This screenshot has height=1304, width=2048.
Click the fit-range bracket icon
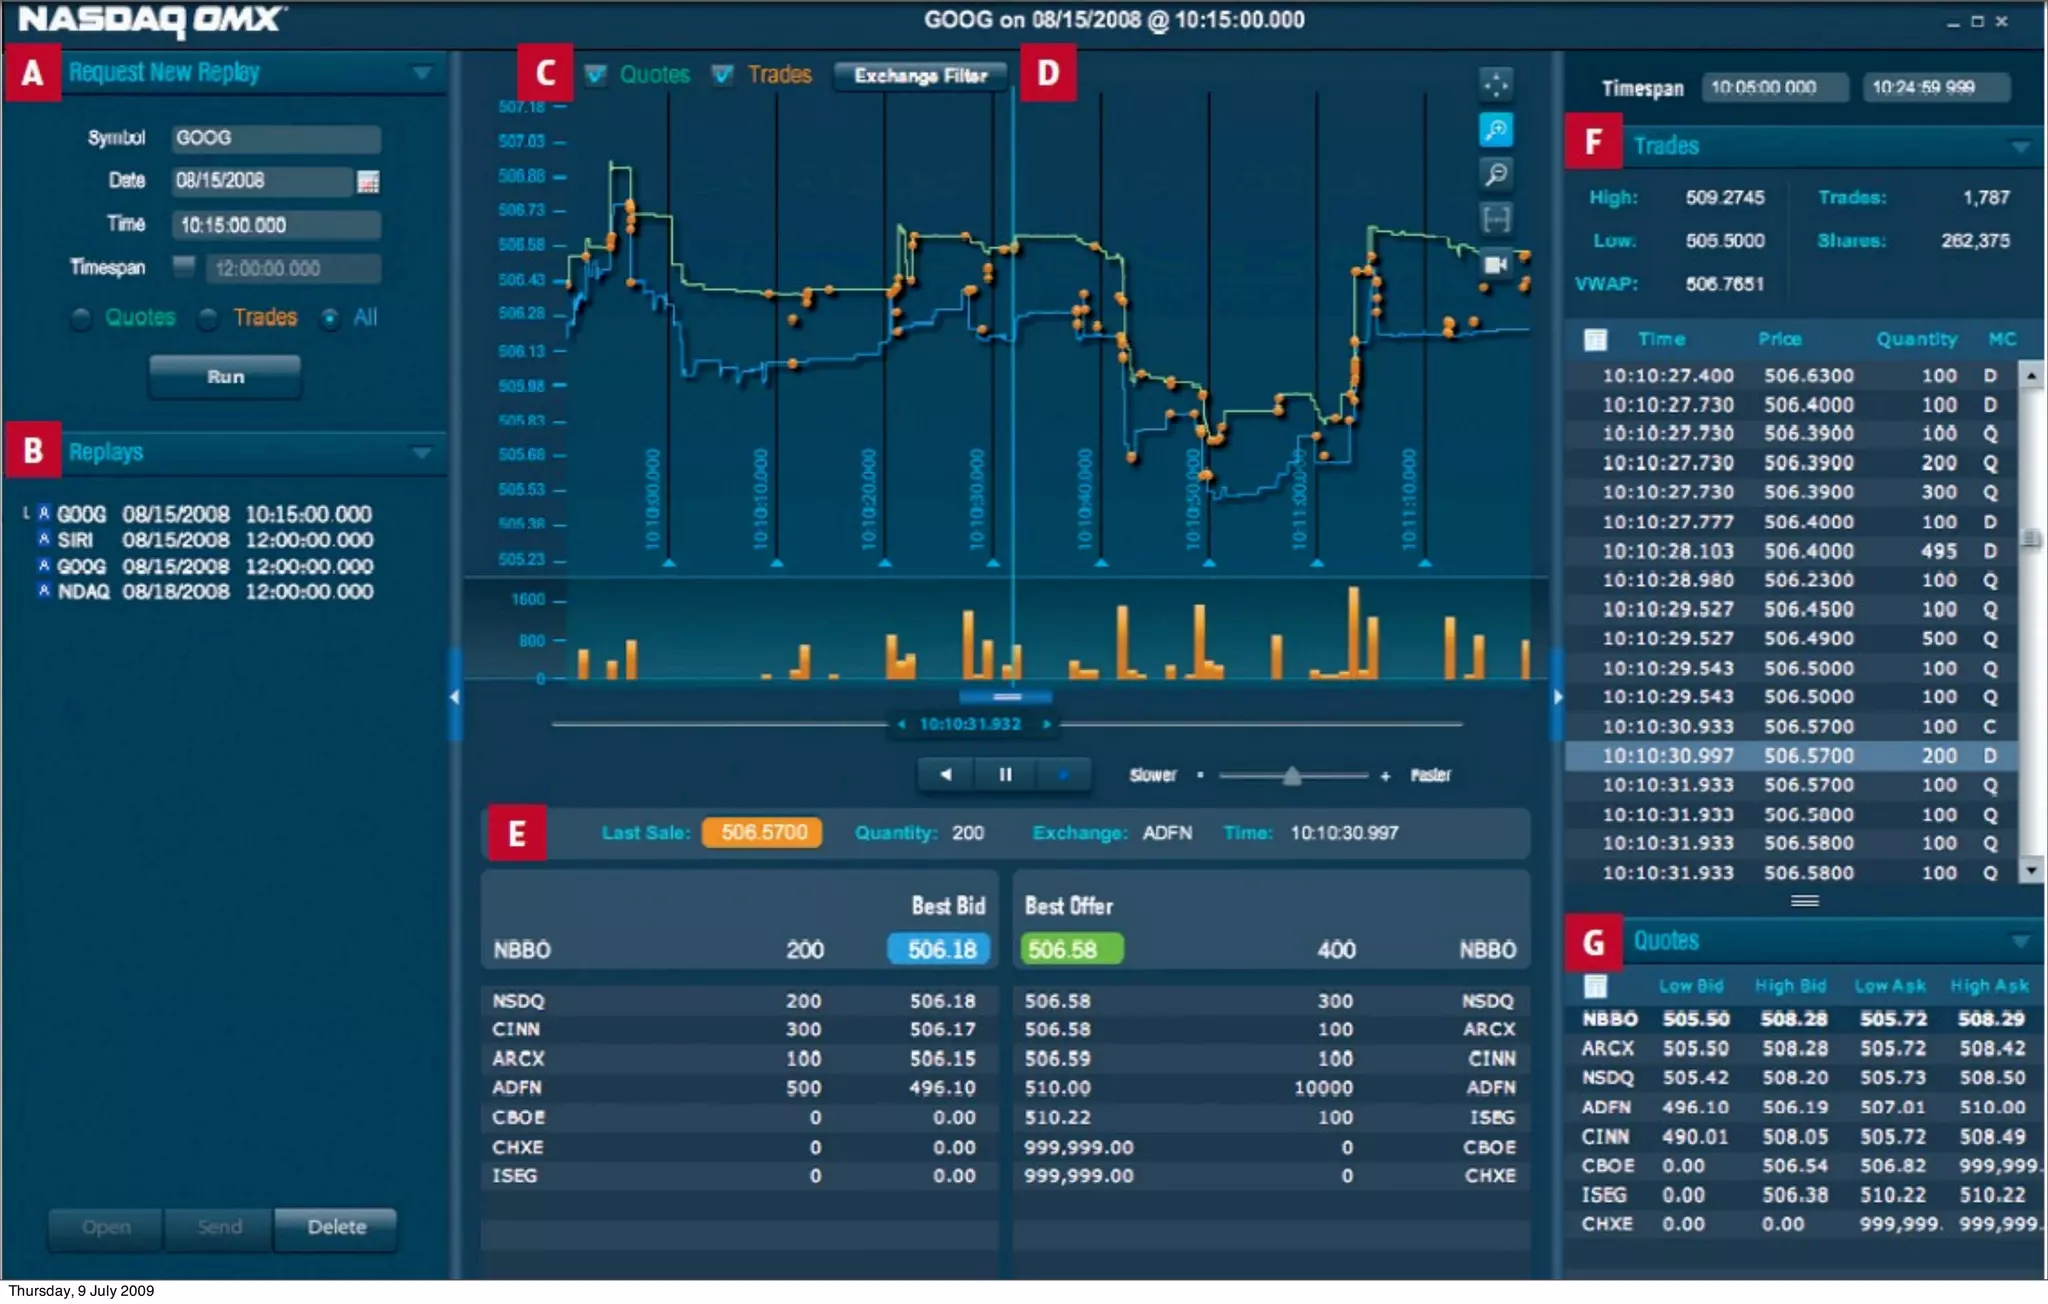click(1496, 218)
